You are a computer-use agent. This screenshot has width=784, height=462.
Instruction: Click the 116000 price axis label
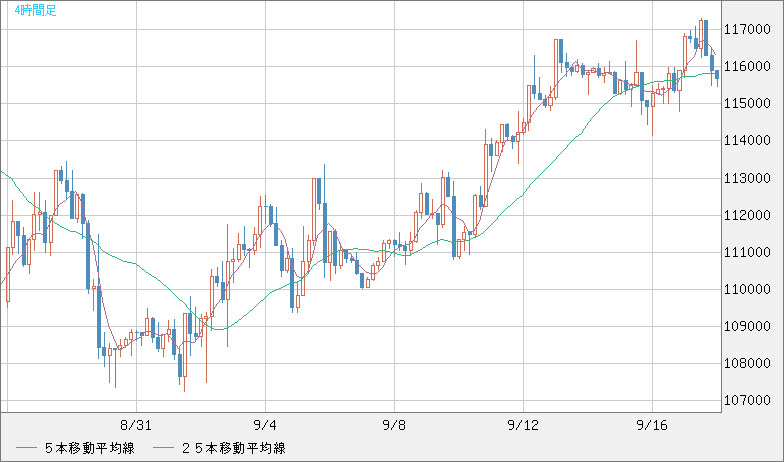pyautogui.click(x=748, y=66)
